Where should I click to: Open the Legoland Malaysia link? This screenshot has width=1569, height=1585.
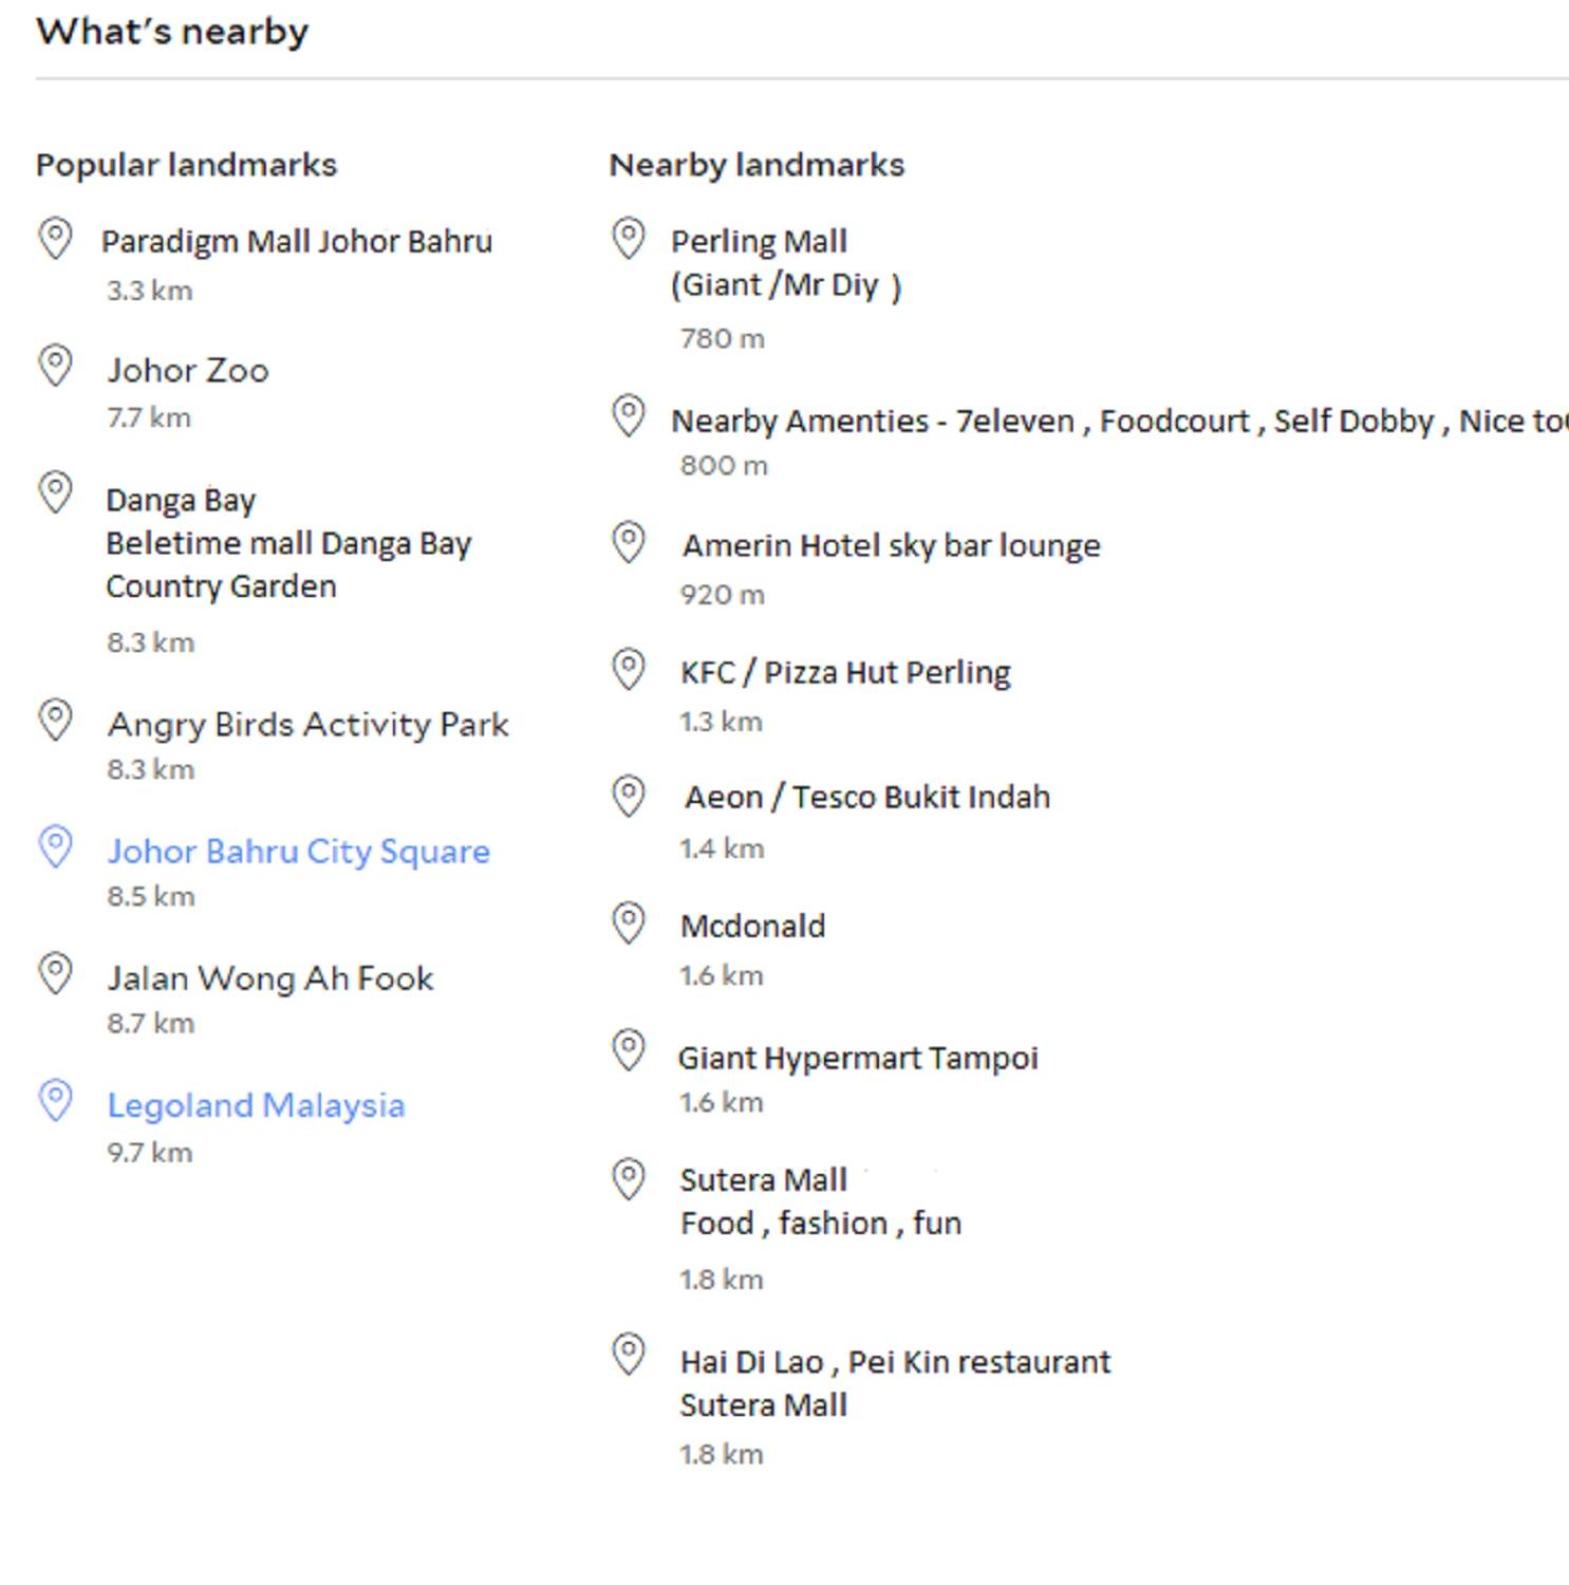click(256, 1105)
